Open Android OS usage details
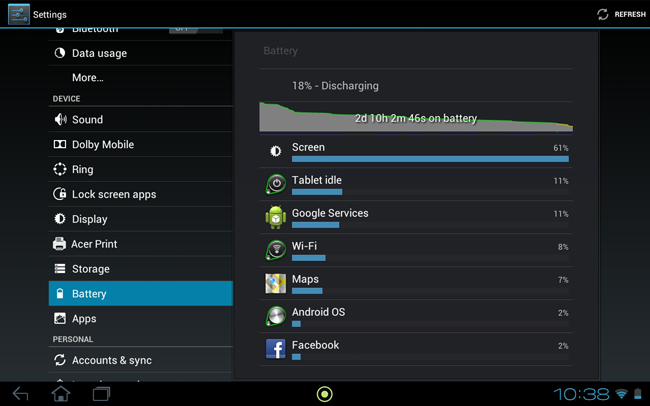The width and height of the screenshot is (650, 406). (x=416, y=316)
